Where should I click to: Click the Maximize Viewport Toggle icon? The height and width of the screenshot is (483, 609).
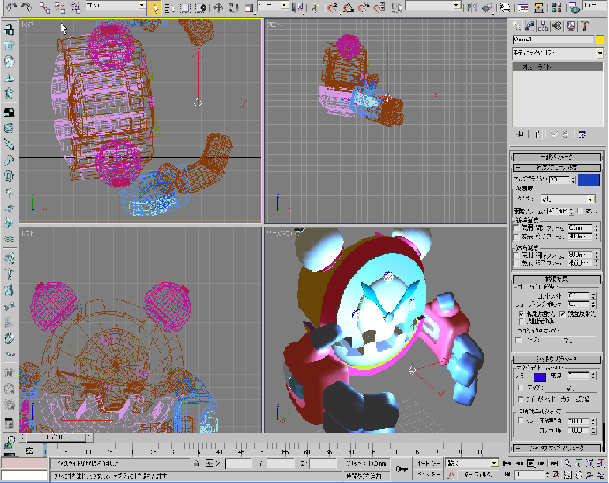(x=601, y=474)
